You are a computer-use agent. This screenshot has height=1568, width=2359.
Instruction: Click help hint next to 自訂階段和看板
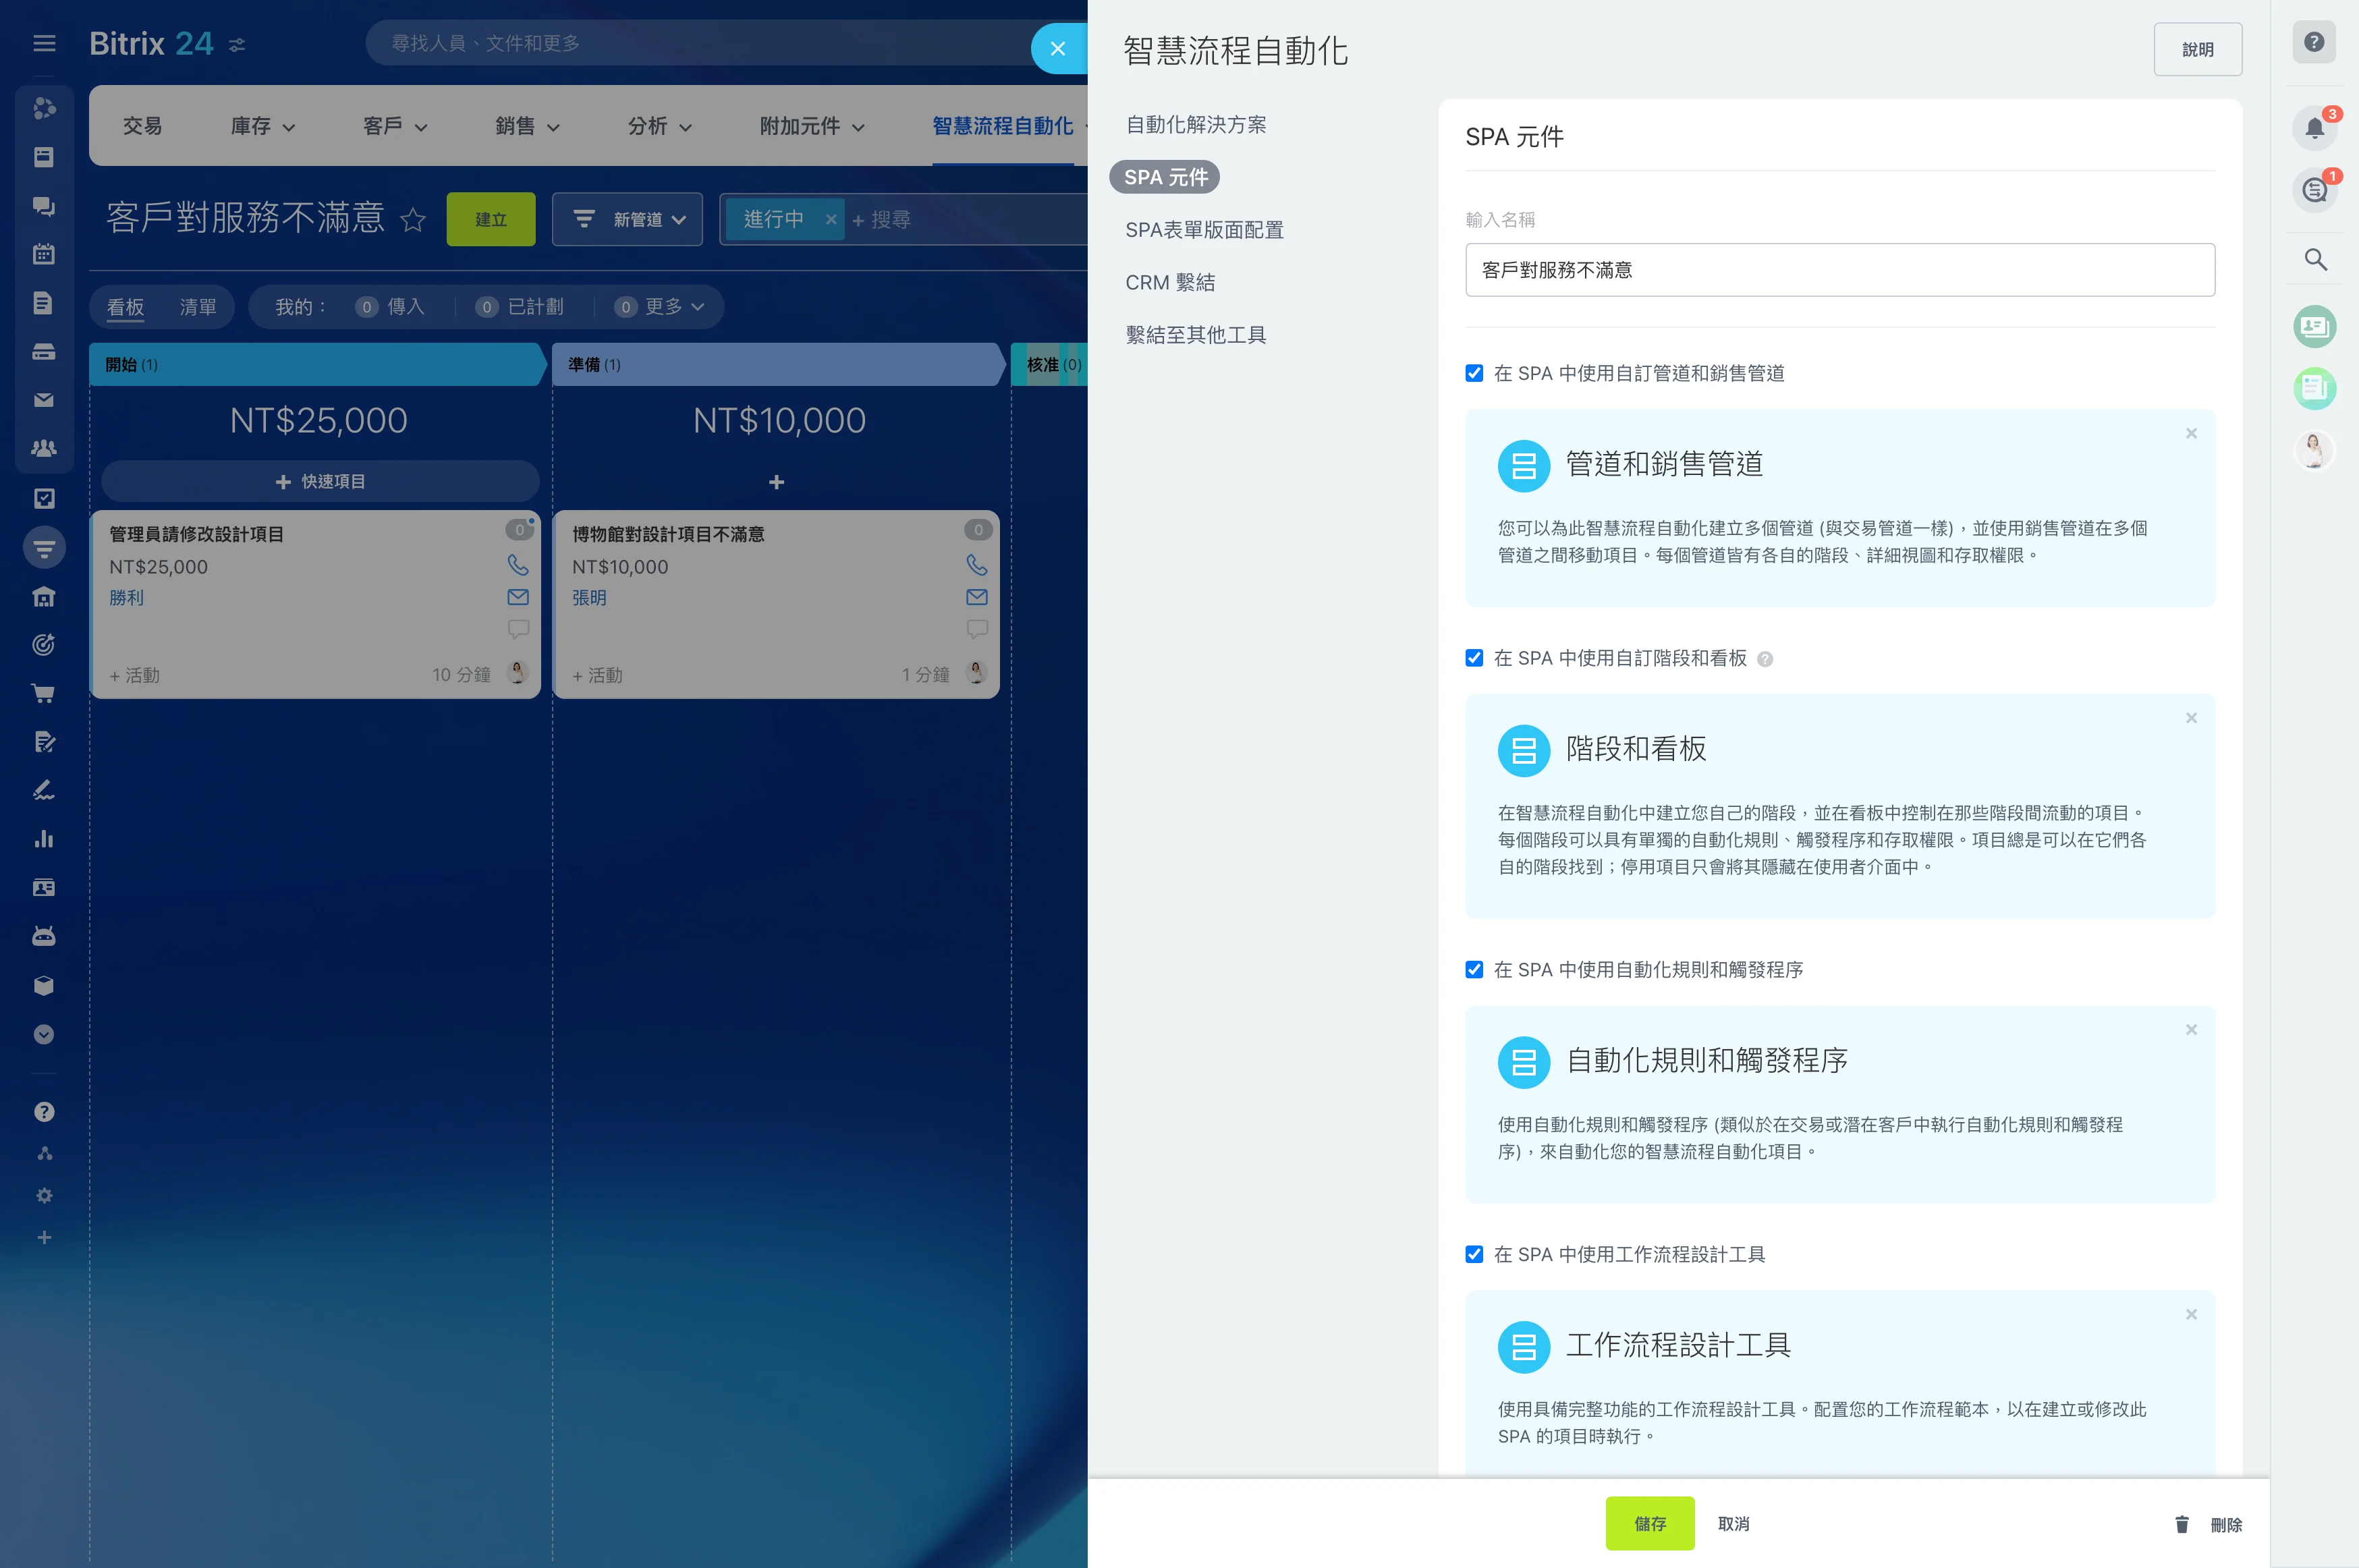pyautogui.click(x=1765, y=659)
